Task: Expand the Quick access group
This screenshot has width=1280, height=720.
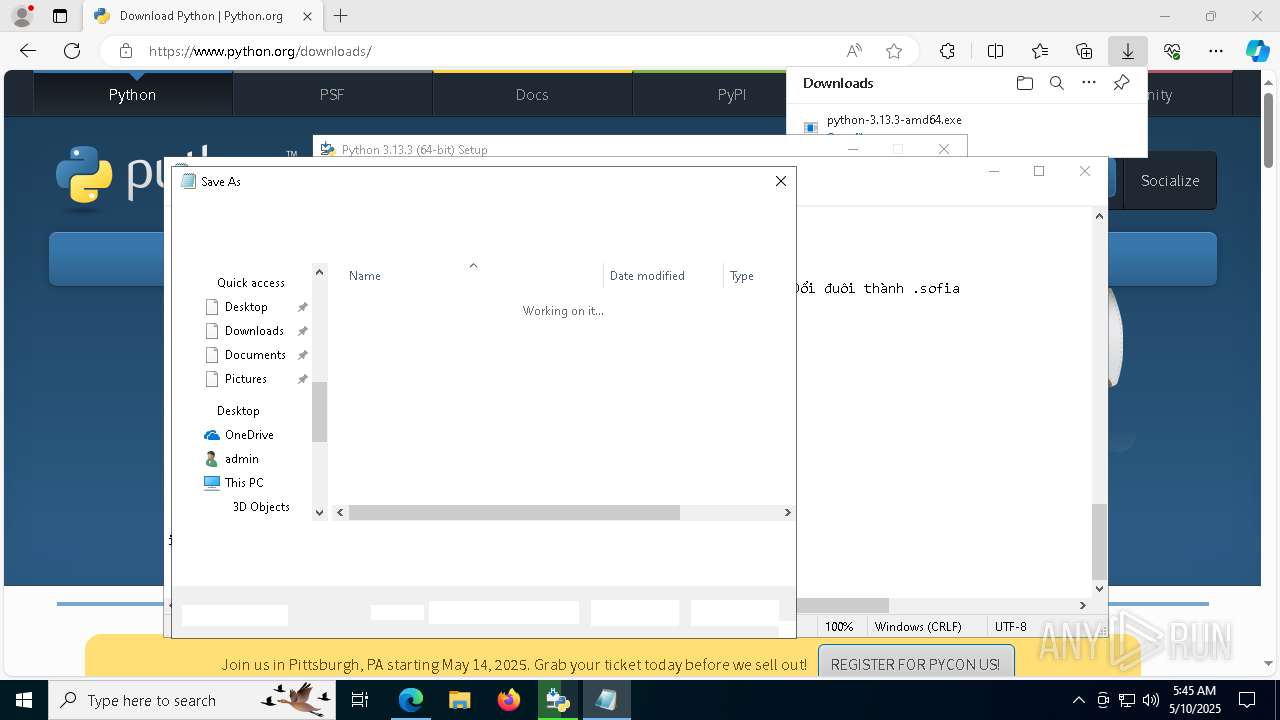Action: 251,283
